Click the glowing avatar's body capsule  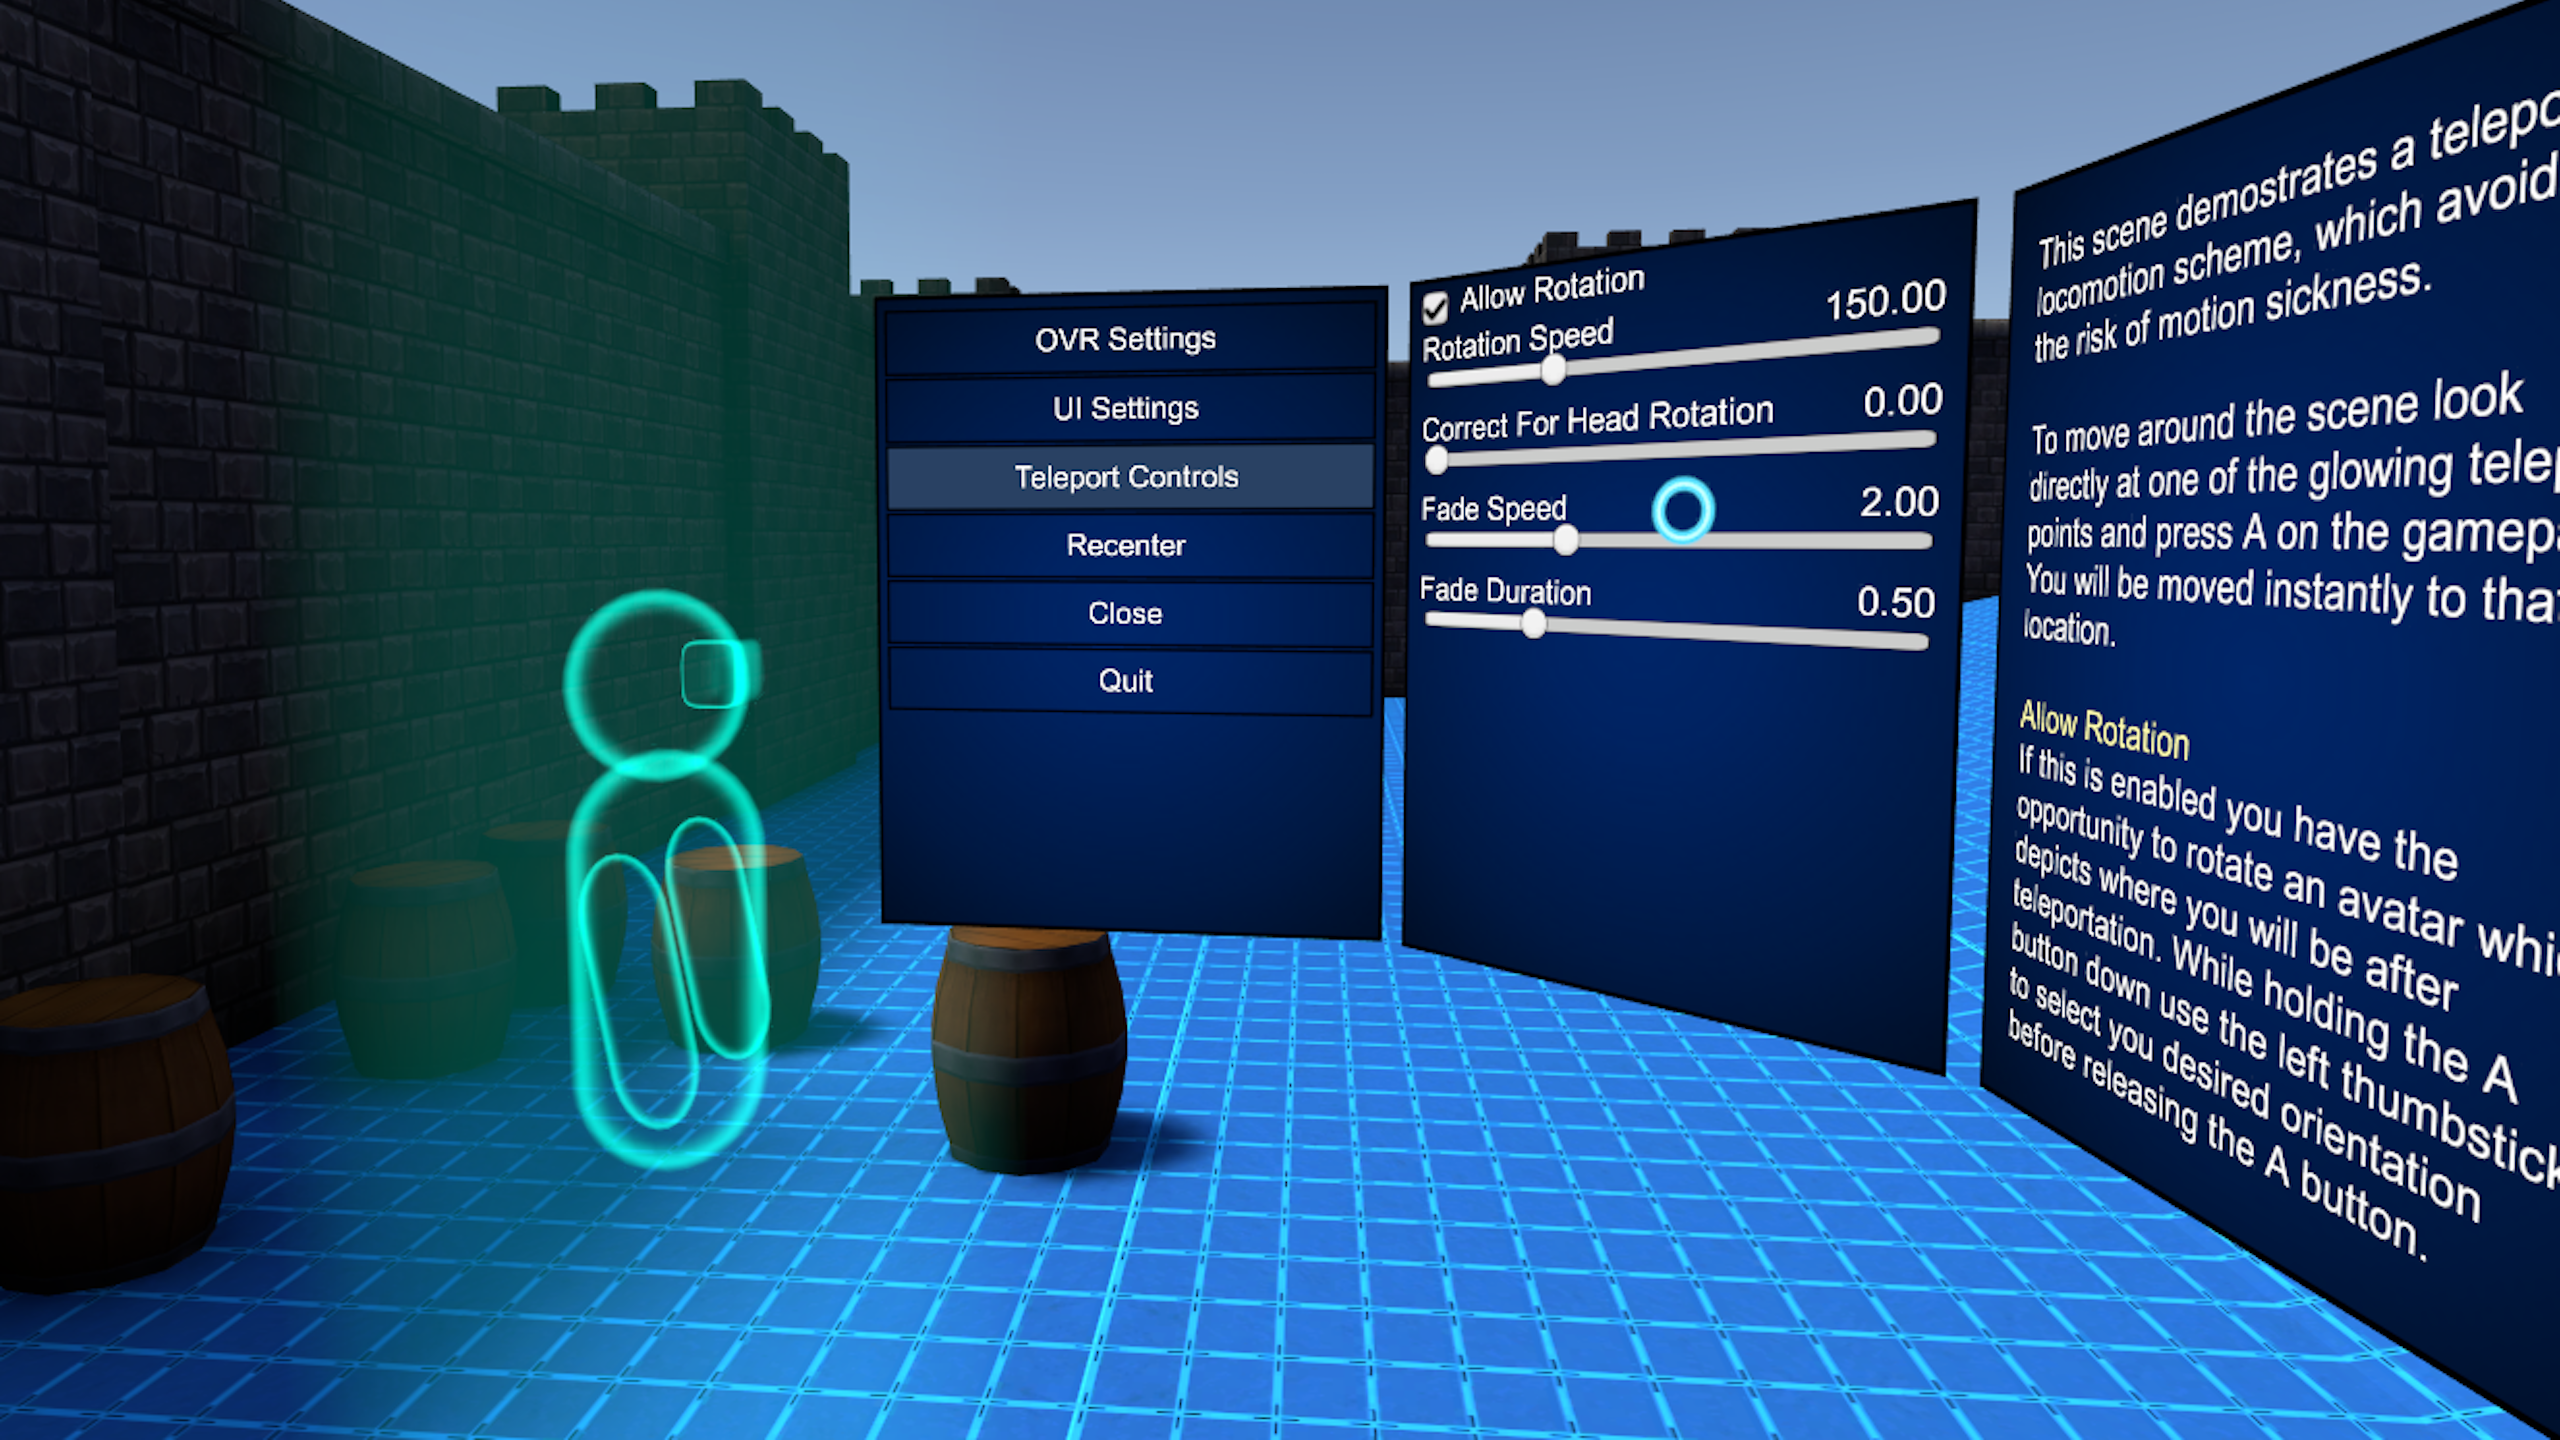[x=665, y=965]
